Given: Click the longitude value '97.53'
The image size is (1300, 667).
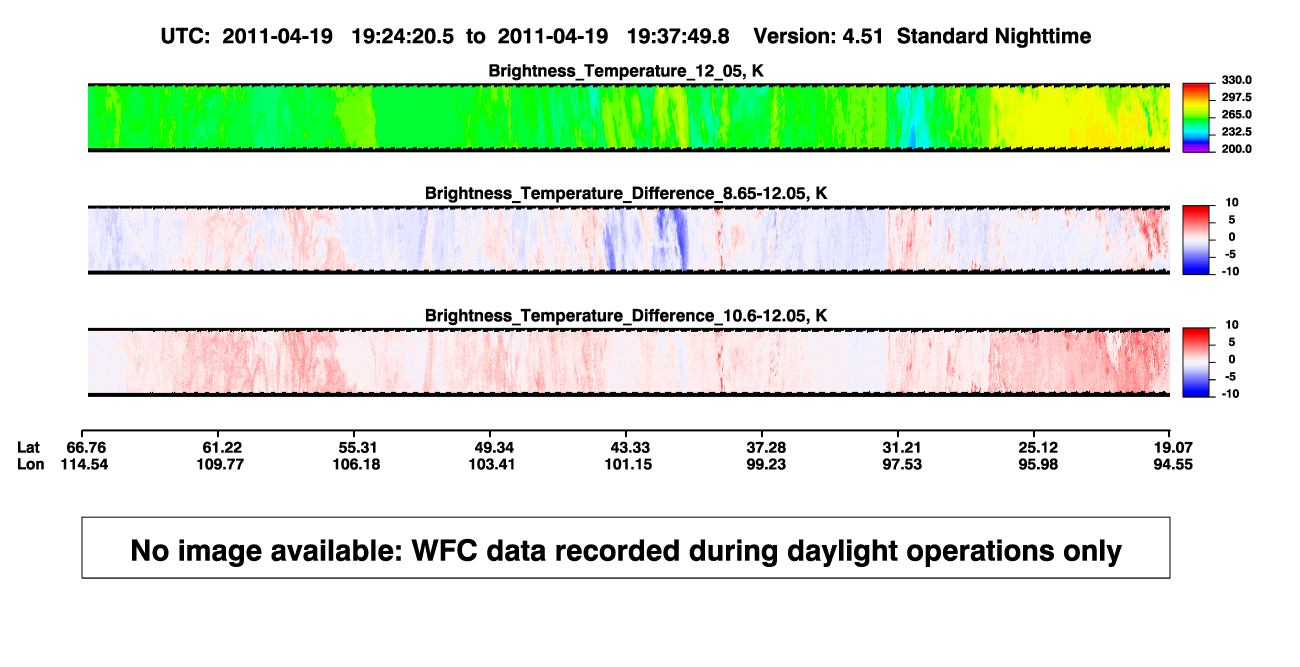Looking at the screenshot, I should 900,464.
